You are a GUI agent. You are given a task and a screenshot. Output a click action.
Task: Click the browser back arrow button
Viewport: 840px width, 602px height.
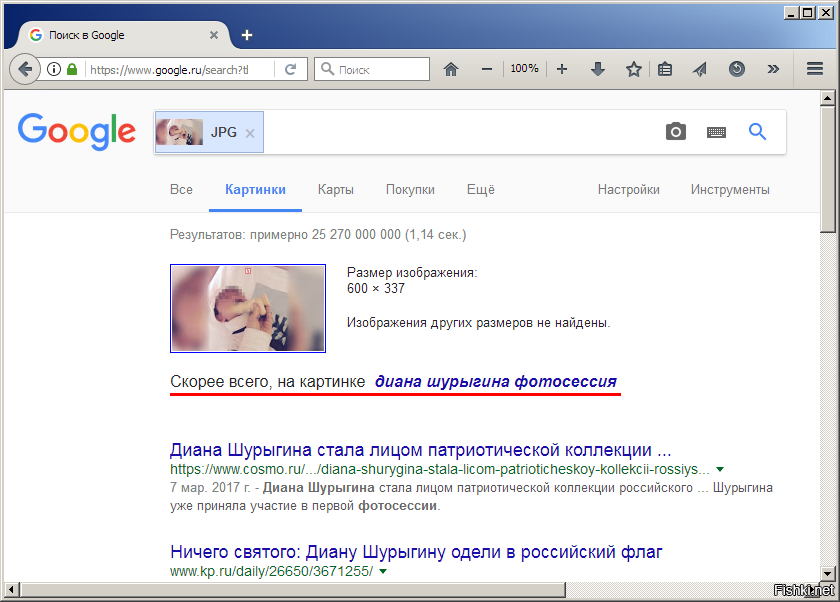click(x=25, y=69)
